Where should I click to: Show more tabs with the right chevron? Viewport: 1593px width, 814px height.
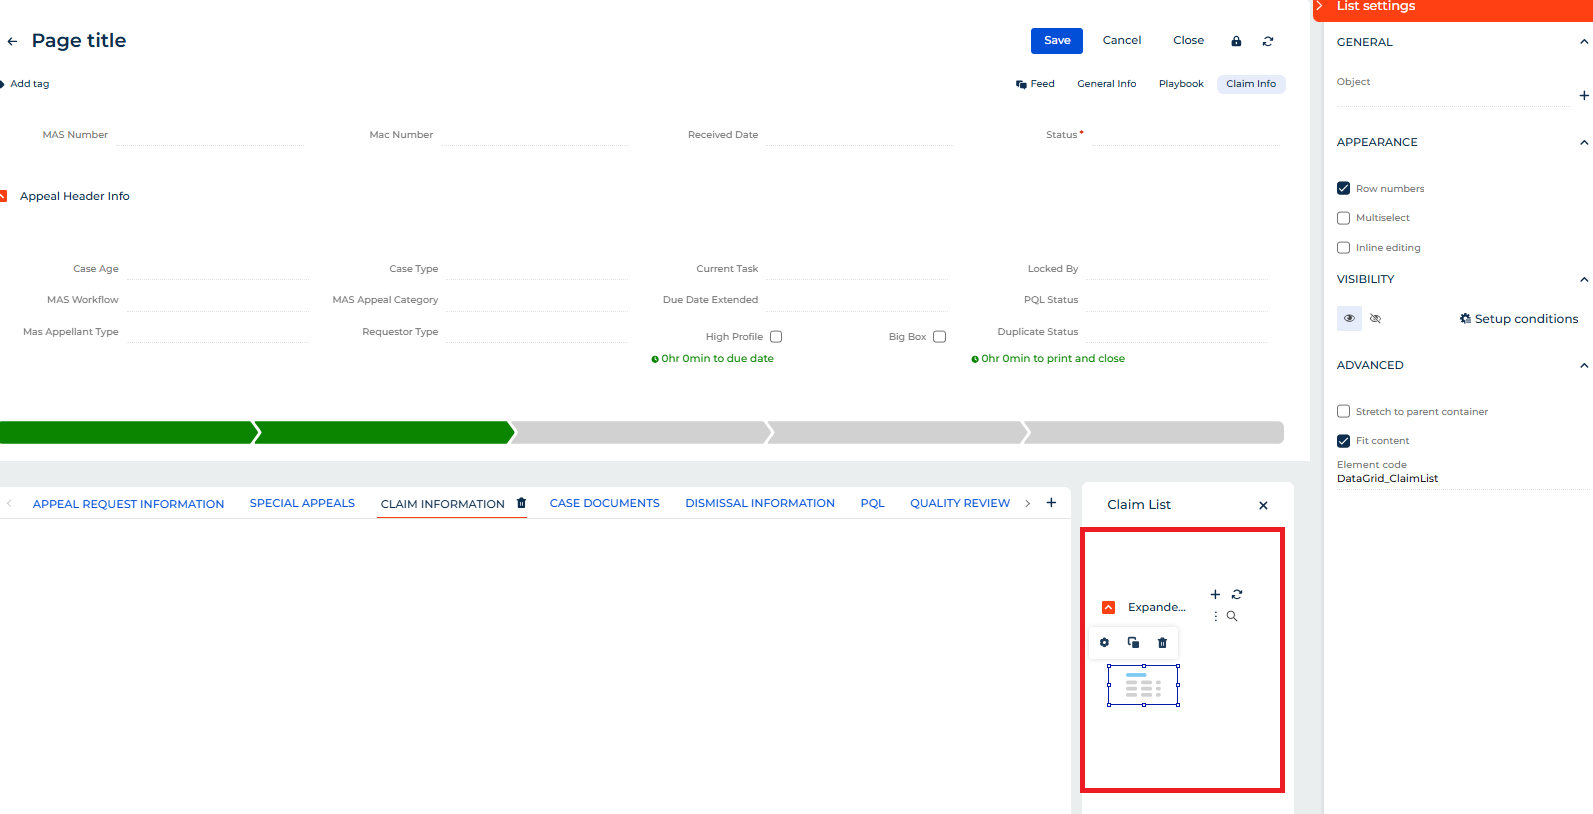1027,503
